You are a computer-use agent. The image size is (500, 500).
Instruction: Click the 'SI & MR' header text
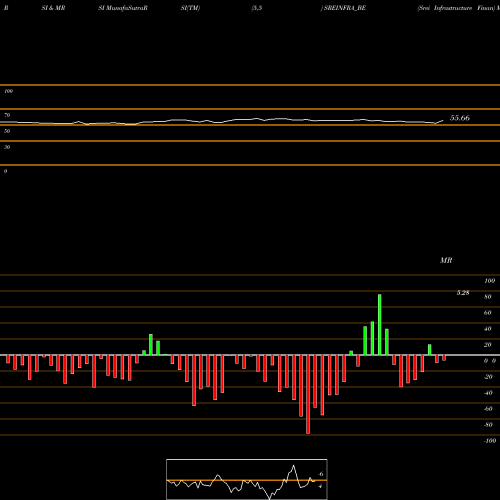pos(53,8)
